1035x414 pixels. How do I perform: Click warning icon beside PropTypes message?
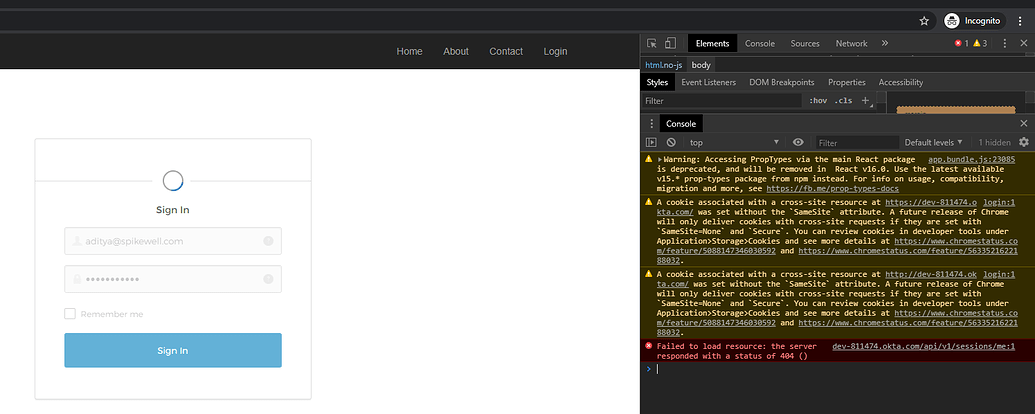click(649, 159)
